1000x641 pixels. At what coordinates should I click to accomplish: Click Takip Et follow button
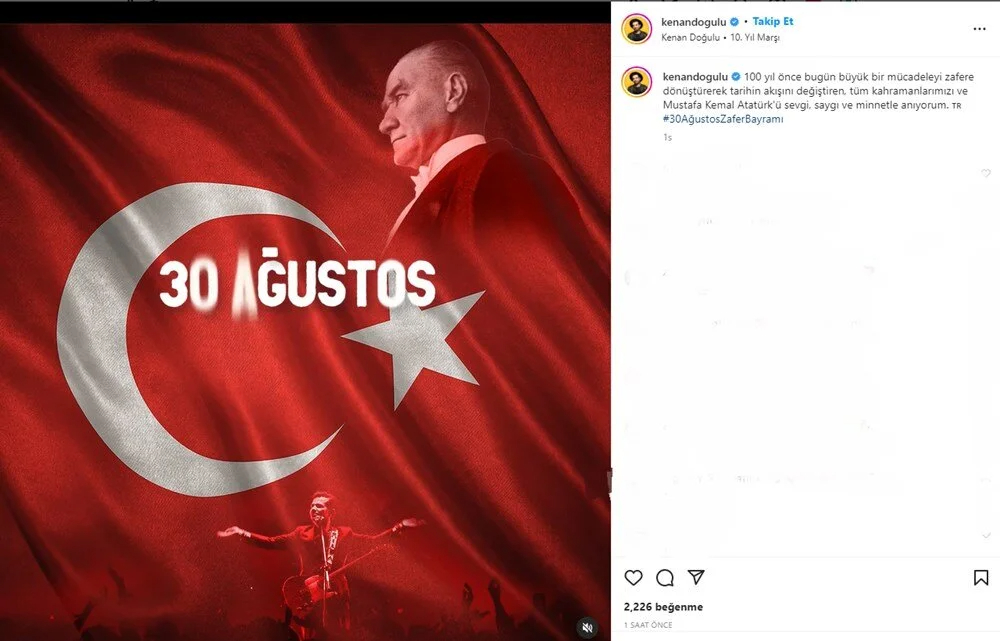click(x=773, y=21)
